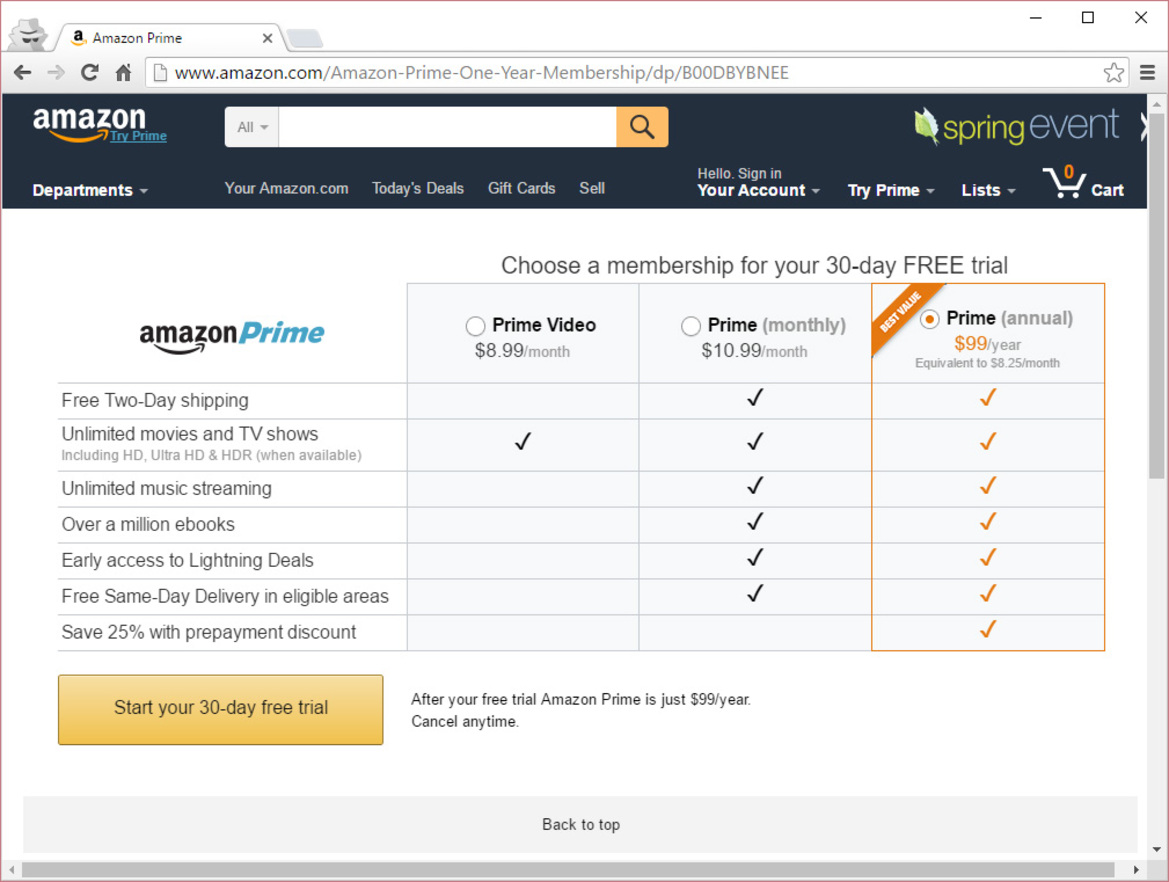The width and height of the screenshot is (1169, 882).
Task: Click the '$99/year' price
Action: coord(987,344)
